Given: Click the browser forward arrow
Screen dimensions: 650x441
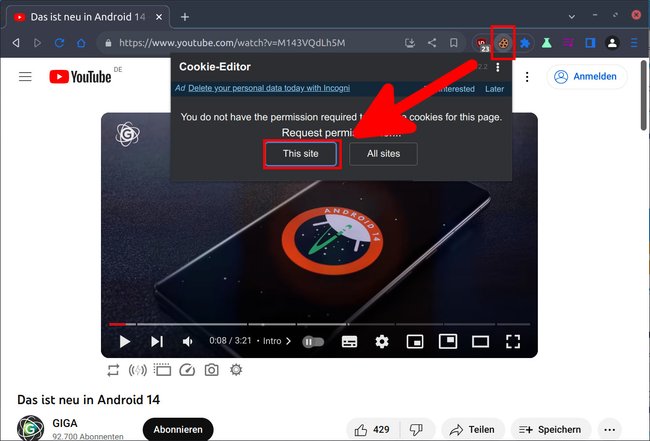Looking at the screenshot, I should pos(38,43).
